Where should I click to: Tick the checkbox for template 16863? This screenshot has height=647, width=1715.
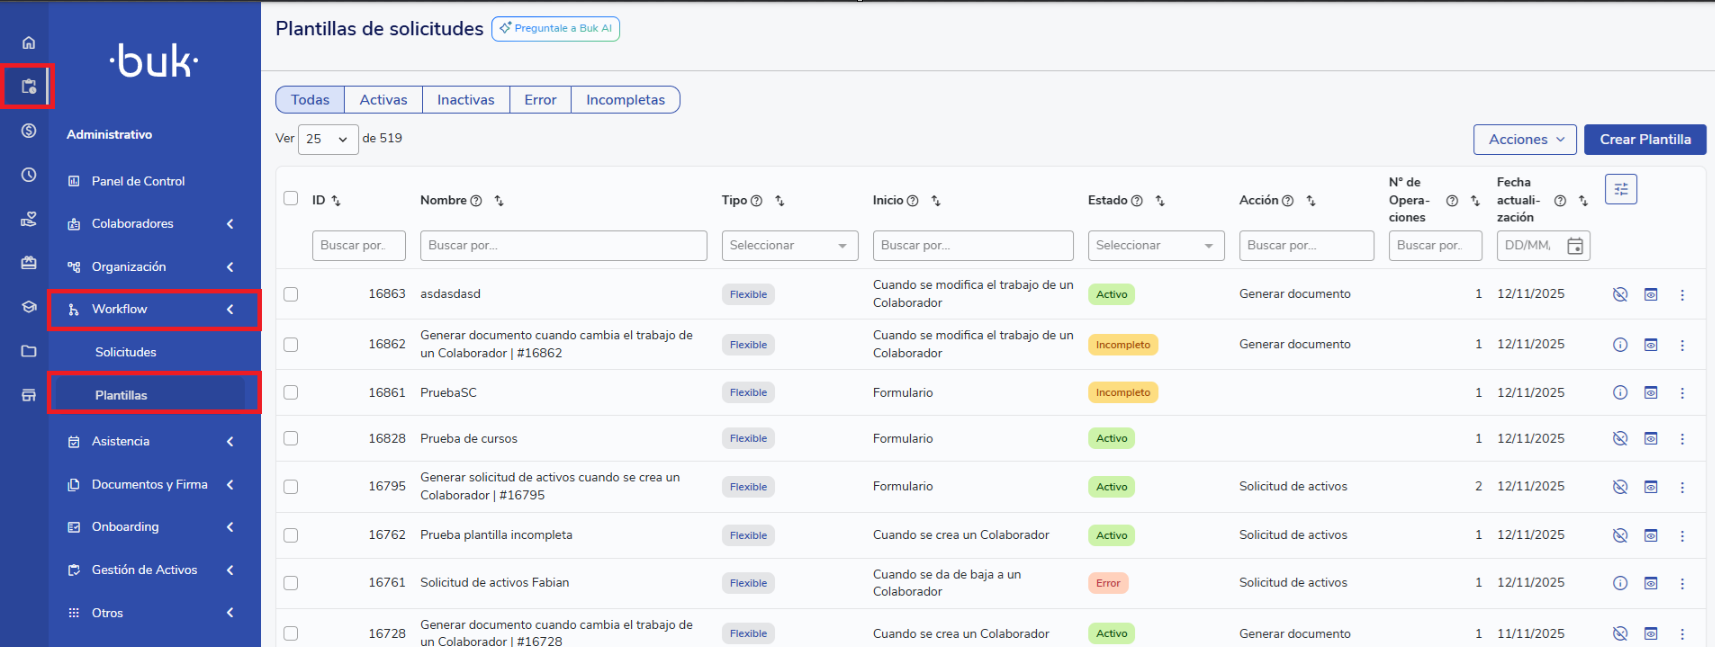[291, 294]
